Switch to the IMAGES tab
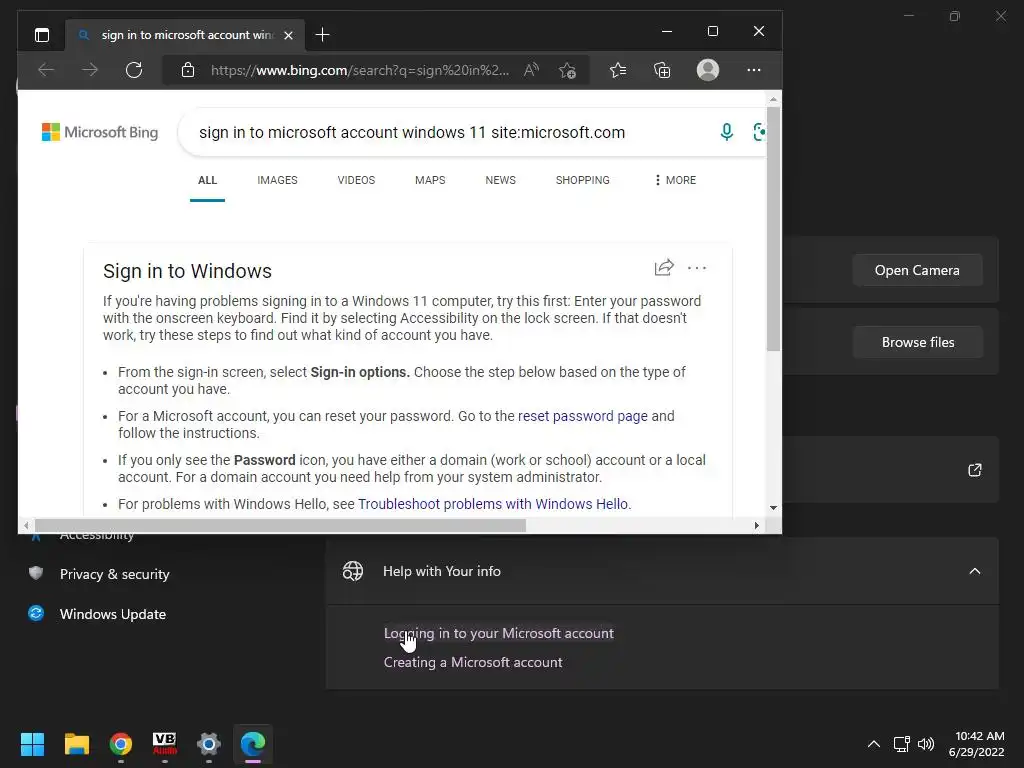This screenshot has width=1024, height=768. tap(277, 180)
